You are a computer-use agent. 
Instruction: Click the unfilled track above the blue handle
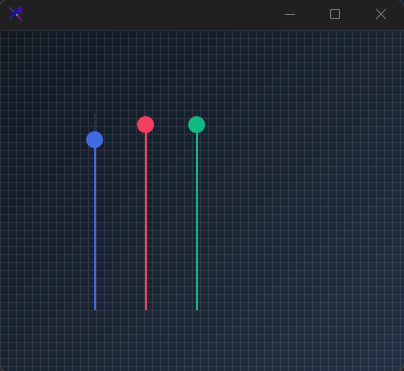click(x=95, y=122)
